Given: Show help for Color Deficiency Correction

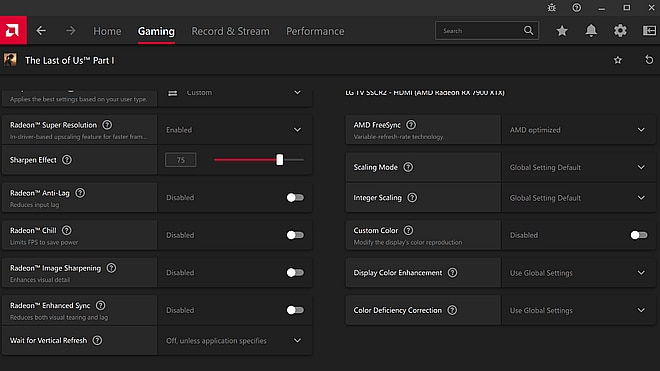Looking at the screenshot, I should coord(452,310).
